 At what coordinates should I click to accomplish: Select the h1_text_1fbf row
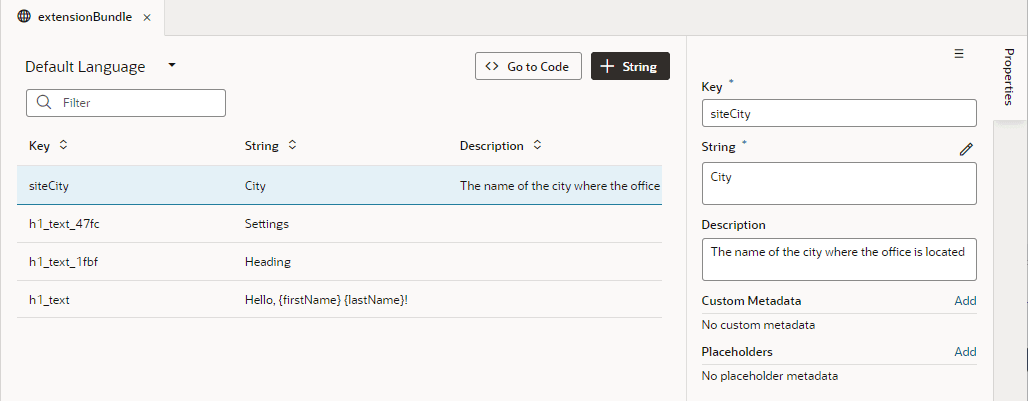(x=339, y=262)
